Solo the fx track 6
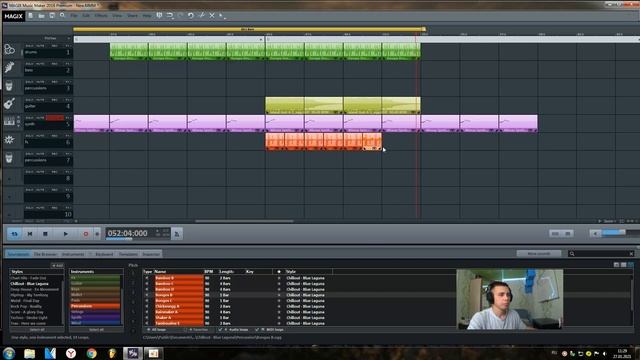Viewport: 640px width, 360px height. click(30, 136)
